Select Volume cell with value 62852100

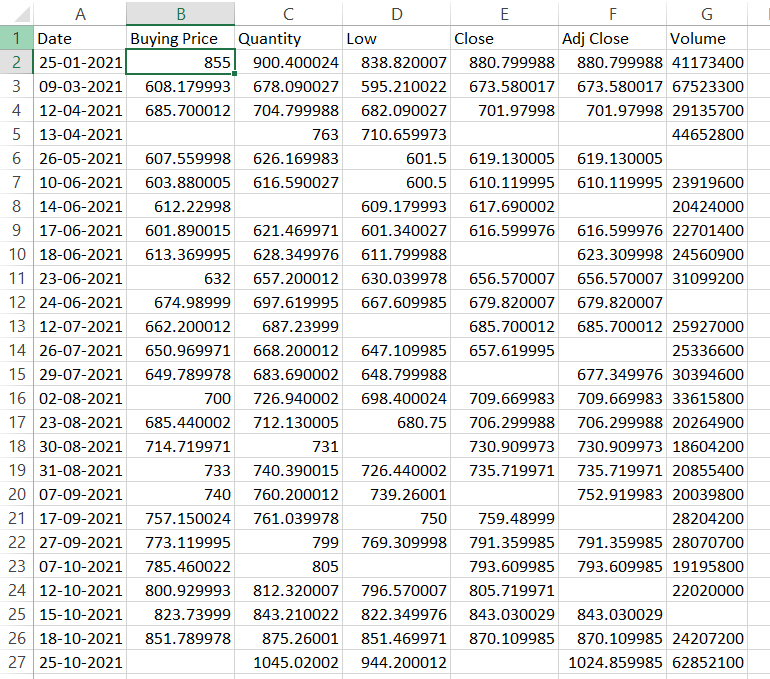coord(707,662)
